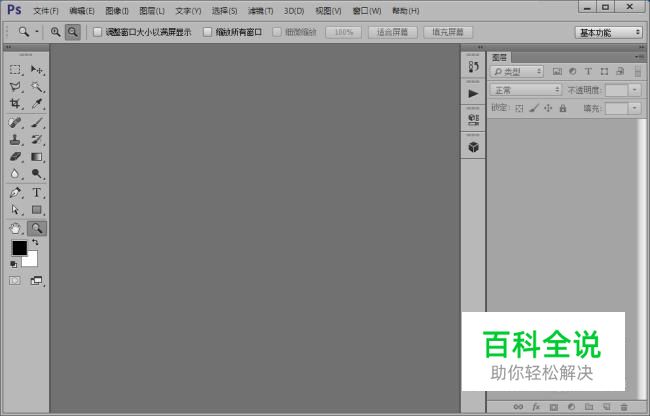Open the File menu
650x416 pixels.
(x=46, y=11)
